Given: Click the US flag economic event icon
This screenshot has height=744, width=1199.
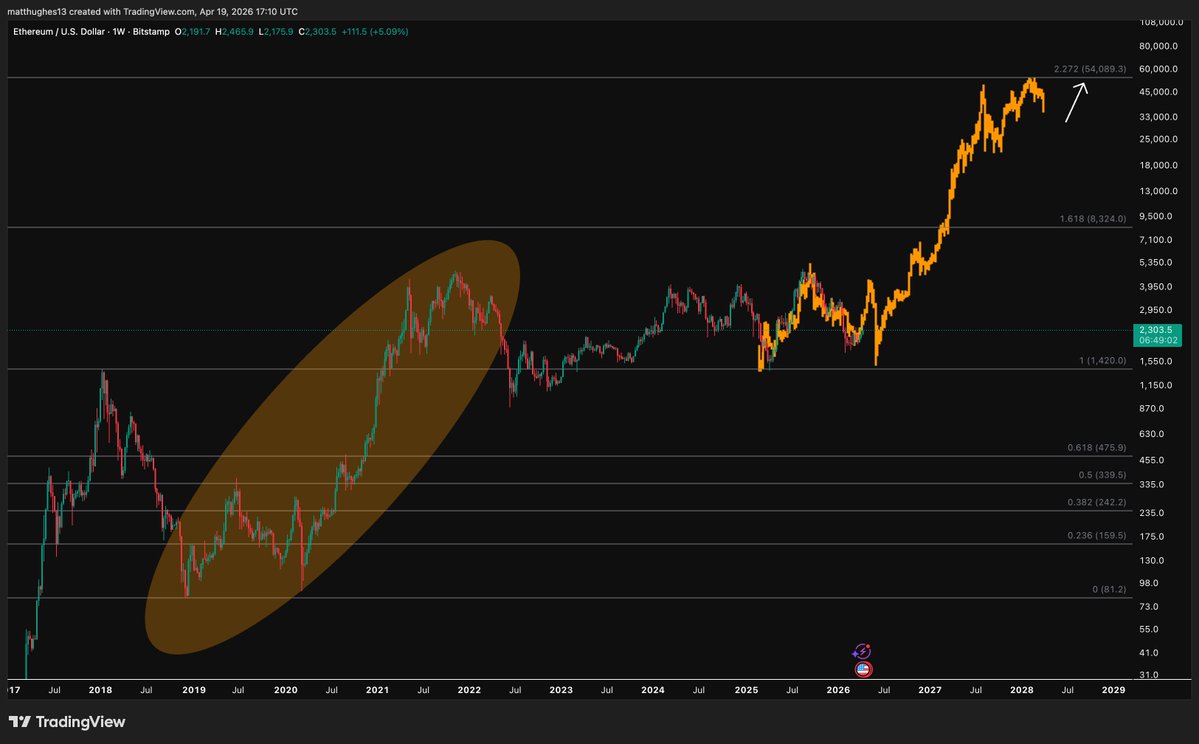Looking at the screenshot, I should point(862,669).
